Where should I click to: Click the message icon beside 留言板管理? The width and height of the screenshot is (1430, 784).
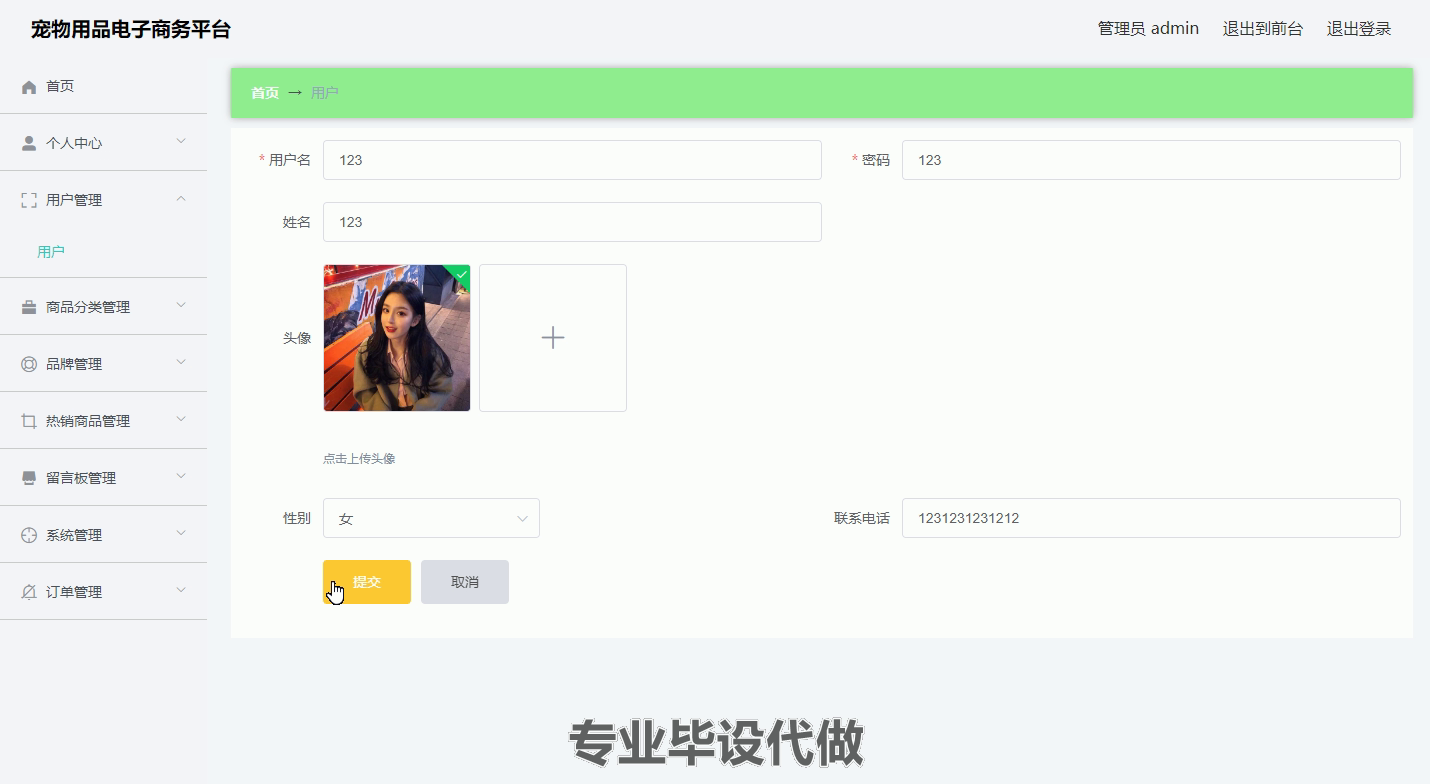(x=29, y=478)
